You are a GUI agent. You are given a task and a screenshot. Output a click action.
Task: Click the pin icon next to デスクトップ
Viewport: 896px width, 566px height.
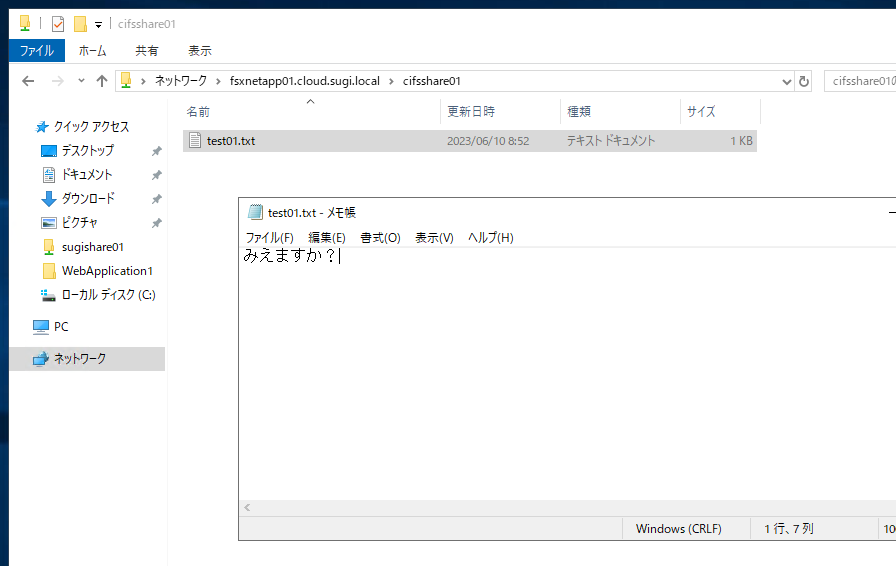point(156,151)
